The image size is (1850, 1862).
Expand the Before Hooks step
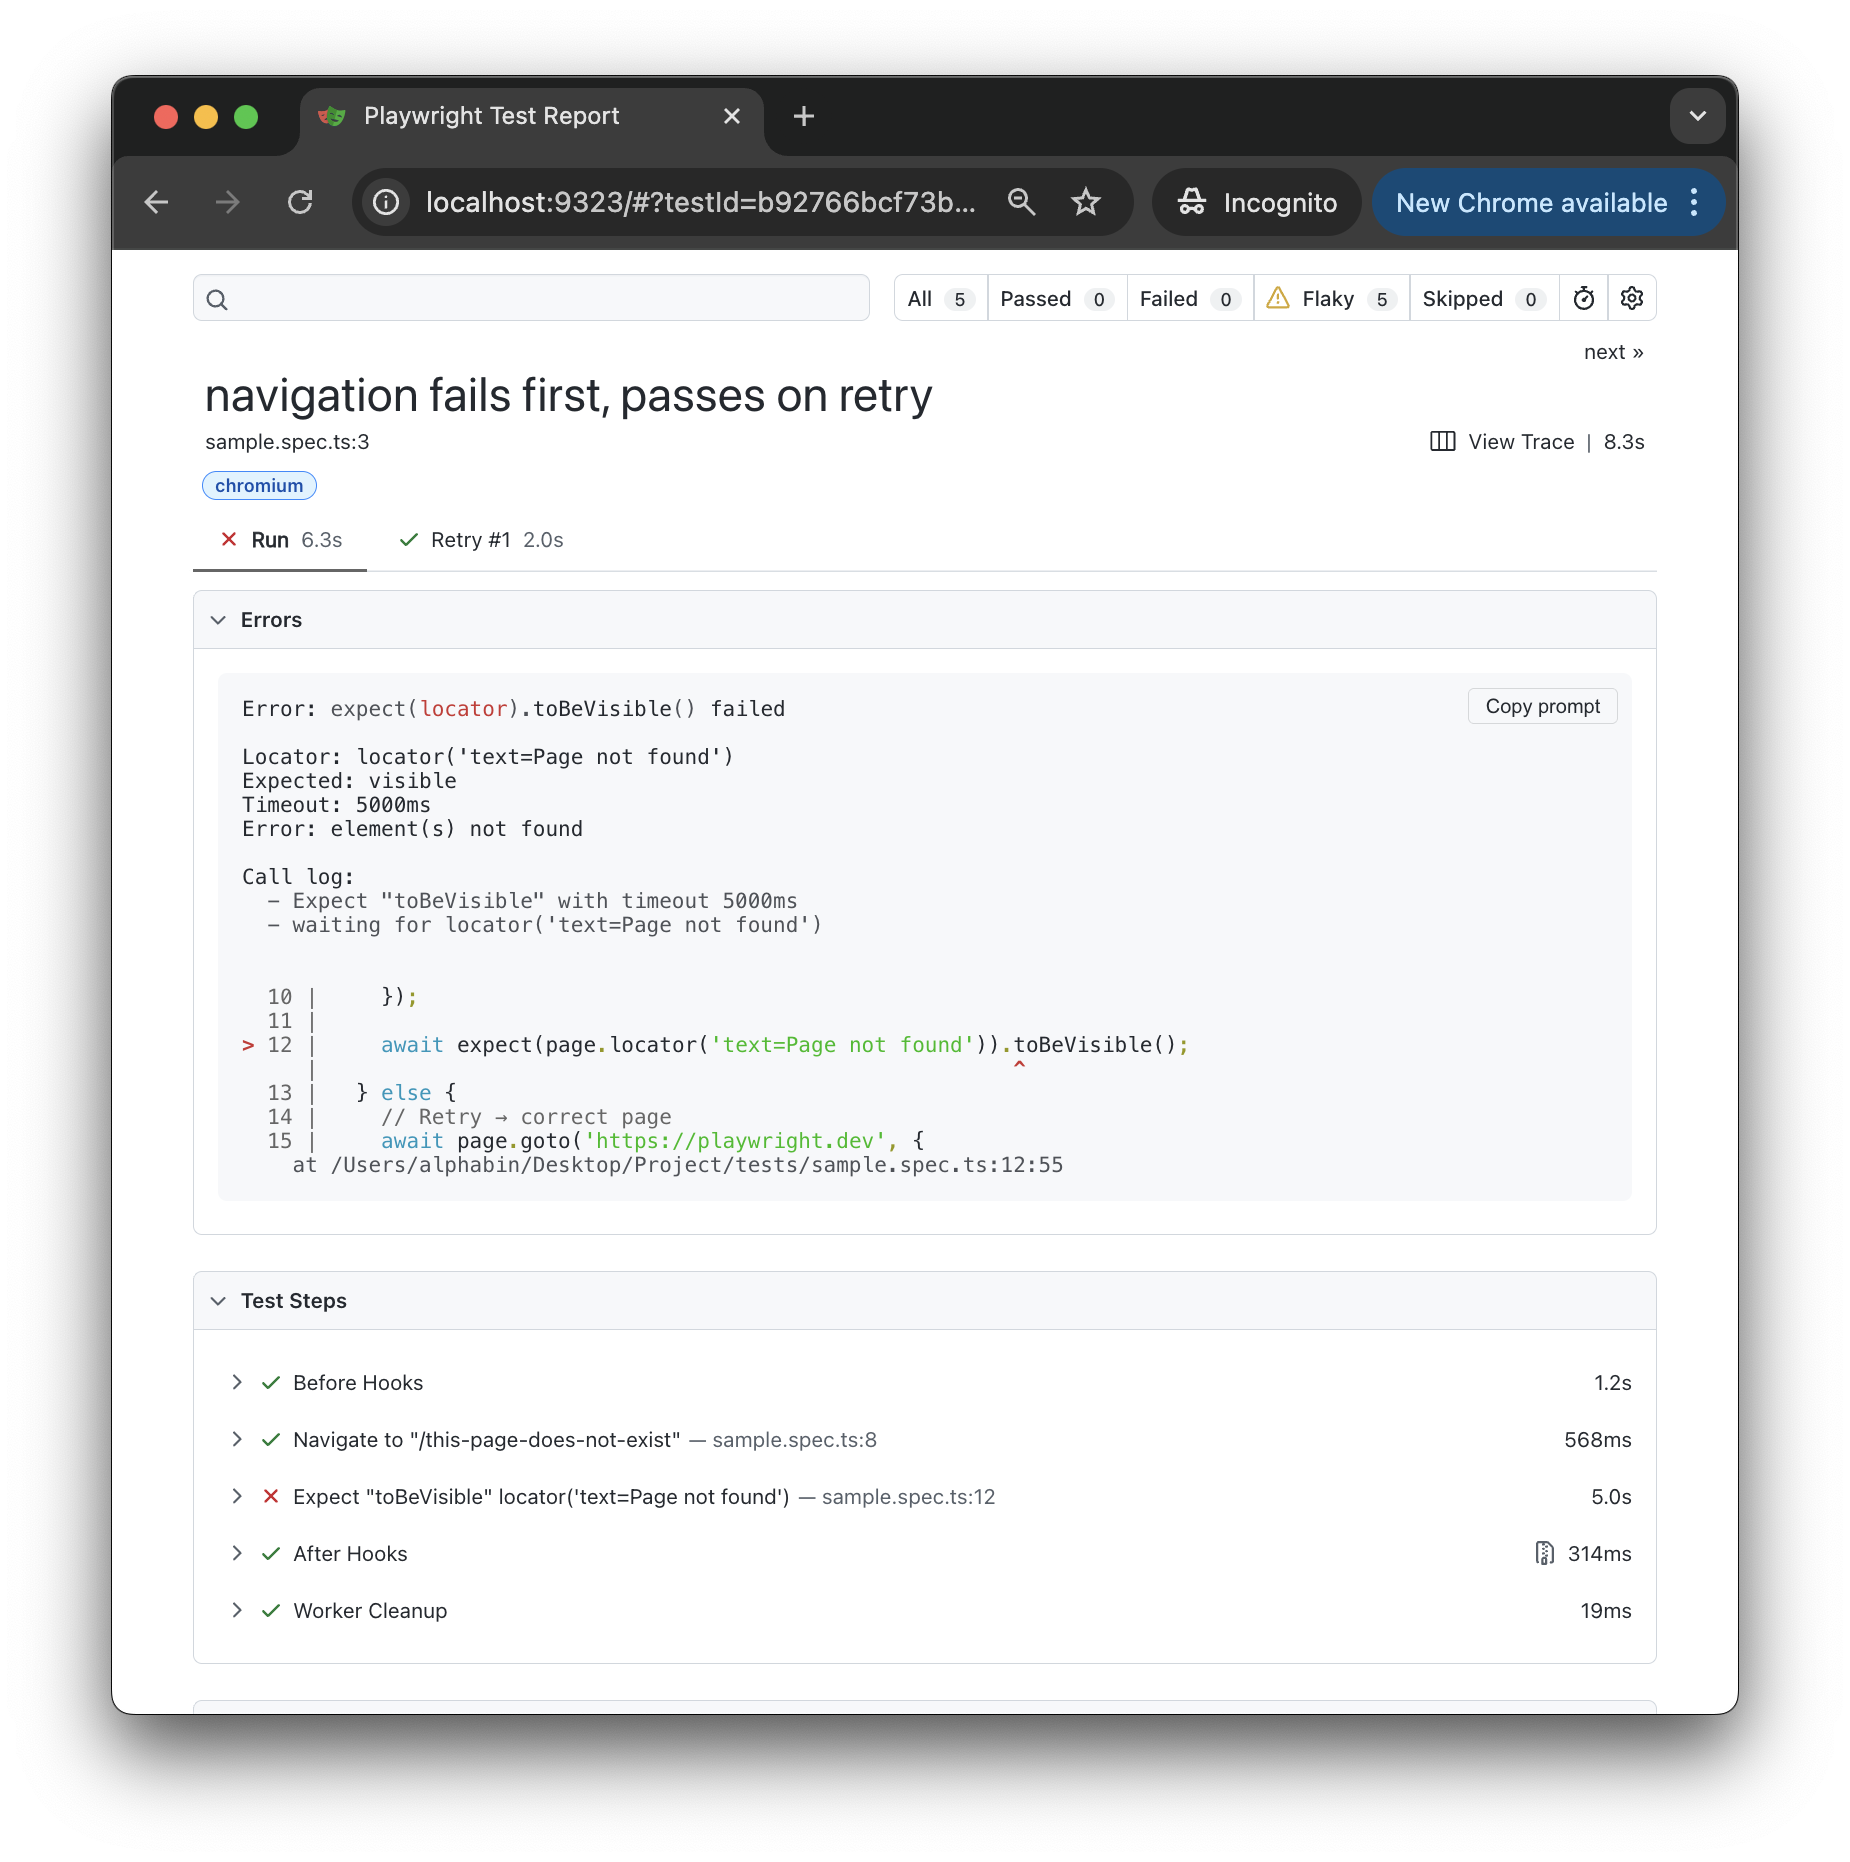point(237,1382)
